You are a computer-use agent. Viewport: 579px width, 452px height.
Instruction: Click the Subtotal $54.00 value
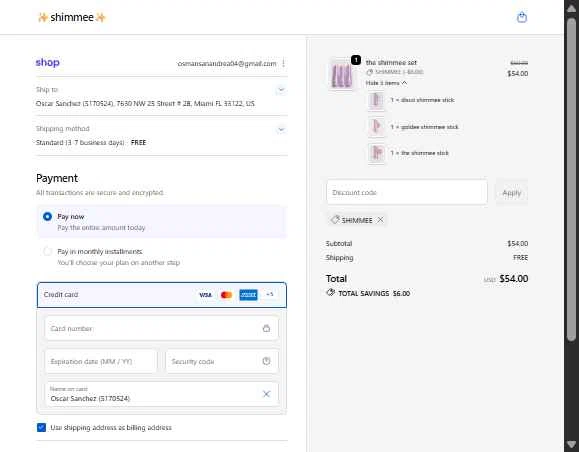coord(517,243)
